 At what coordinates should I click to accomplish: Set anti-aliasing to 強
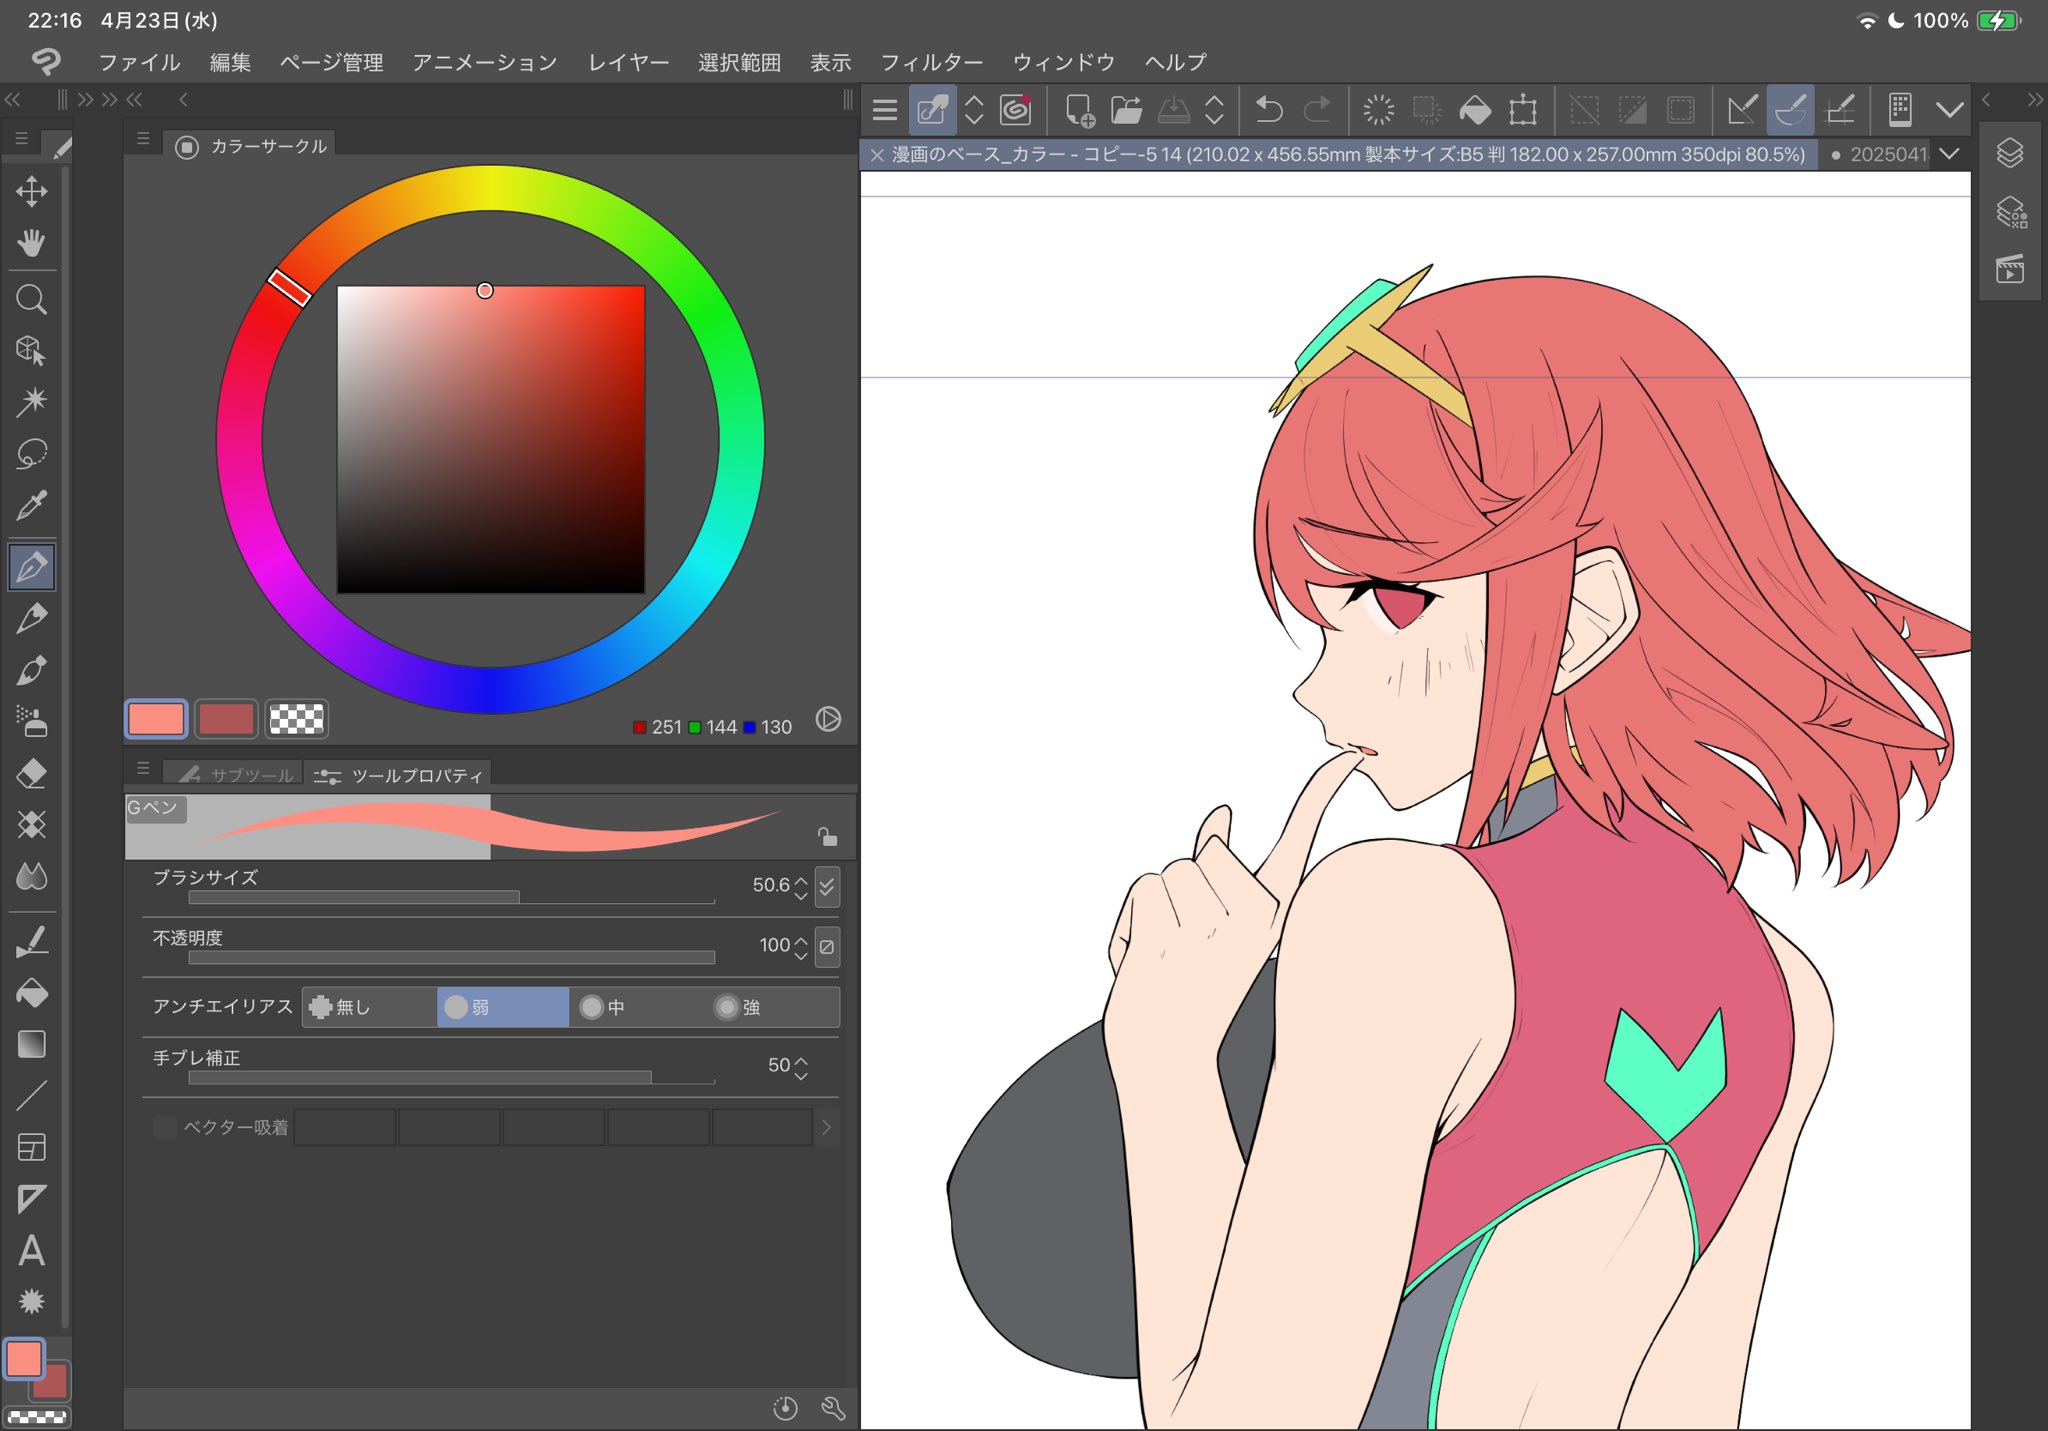point(772,1007)
